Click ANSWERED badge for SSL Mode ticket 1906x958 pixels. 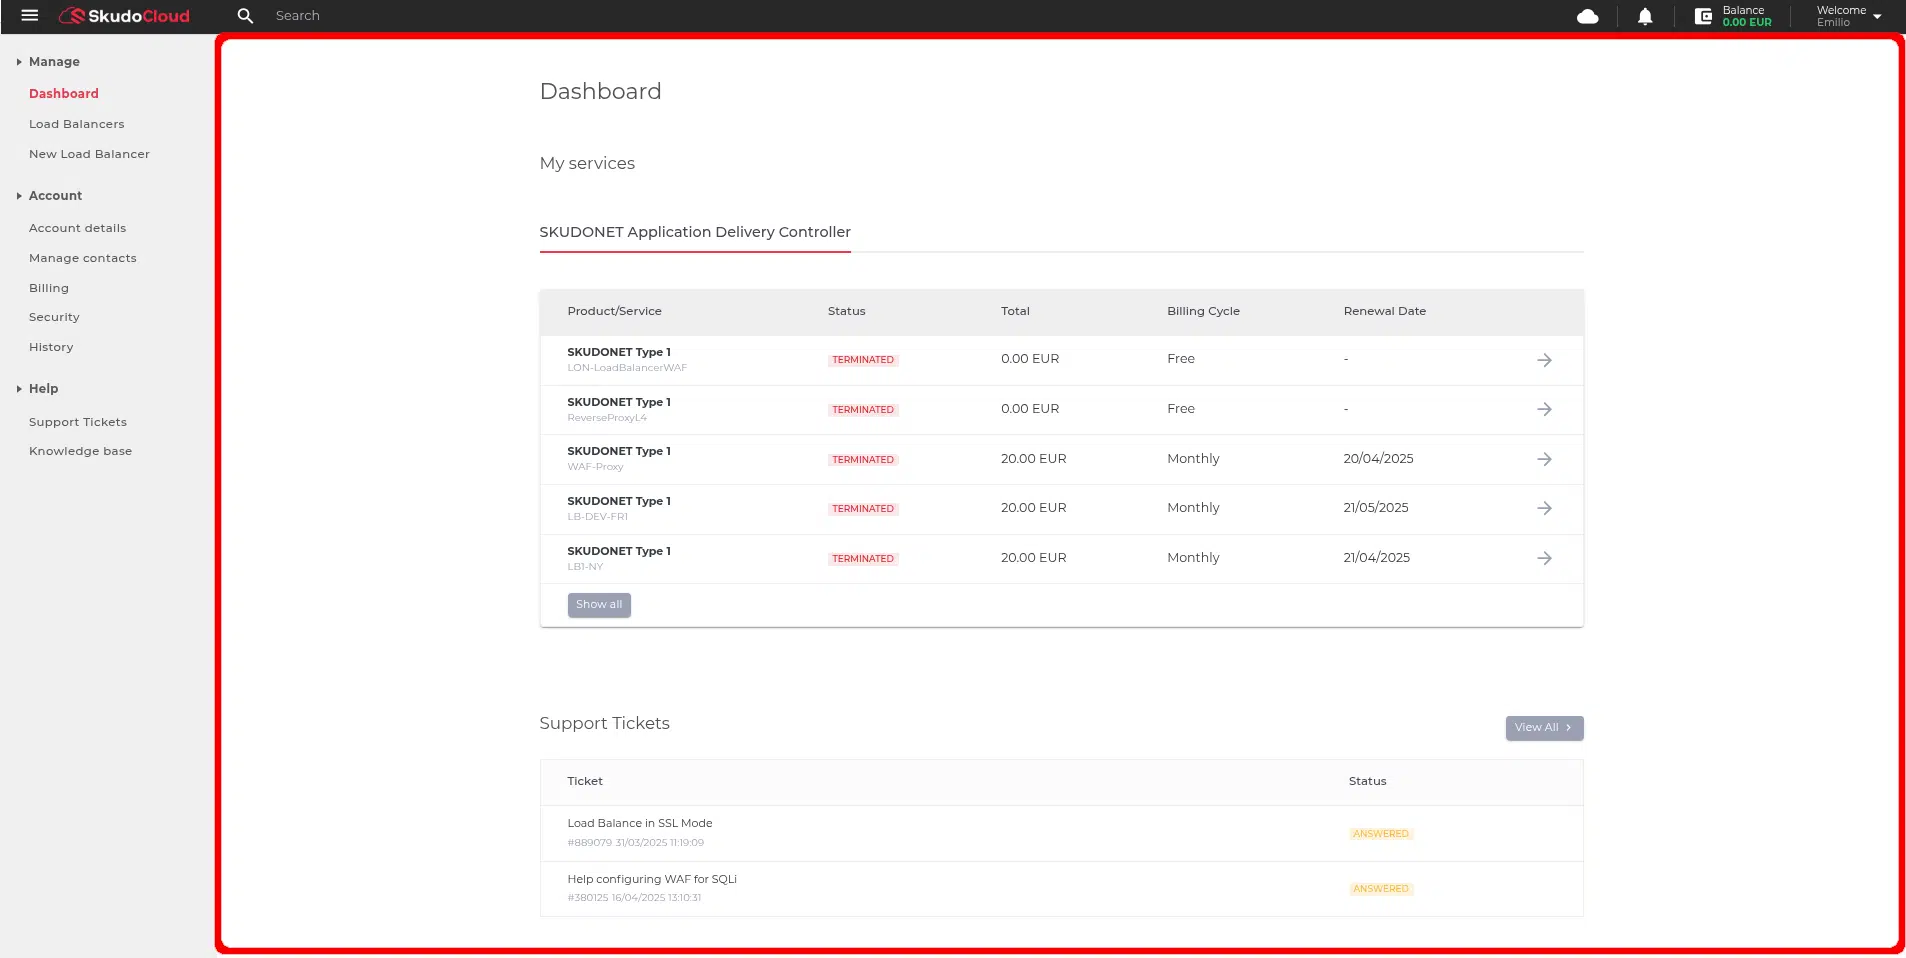pyautogui.click(x=1380, y=834)
